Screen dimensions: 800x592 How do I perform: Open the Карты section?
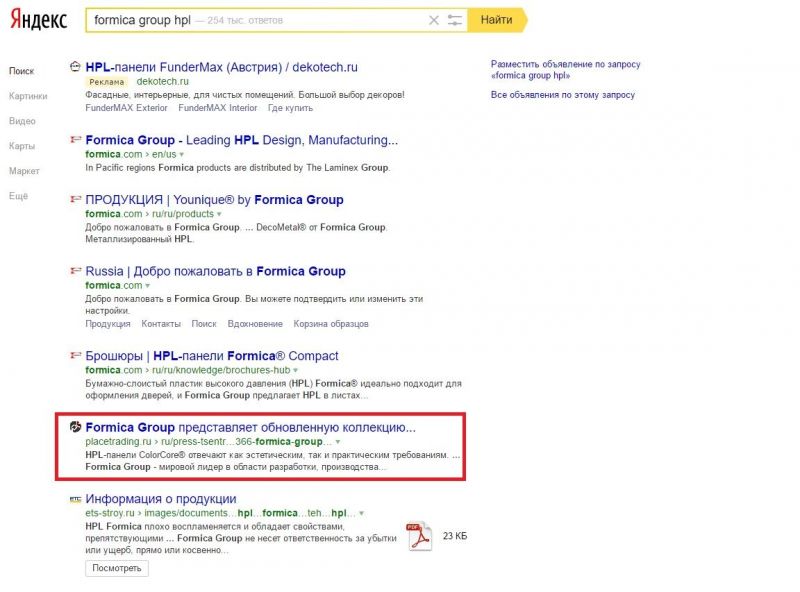(22, 146)
